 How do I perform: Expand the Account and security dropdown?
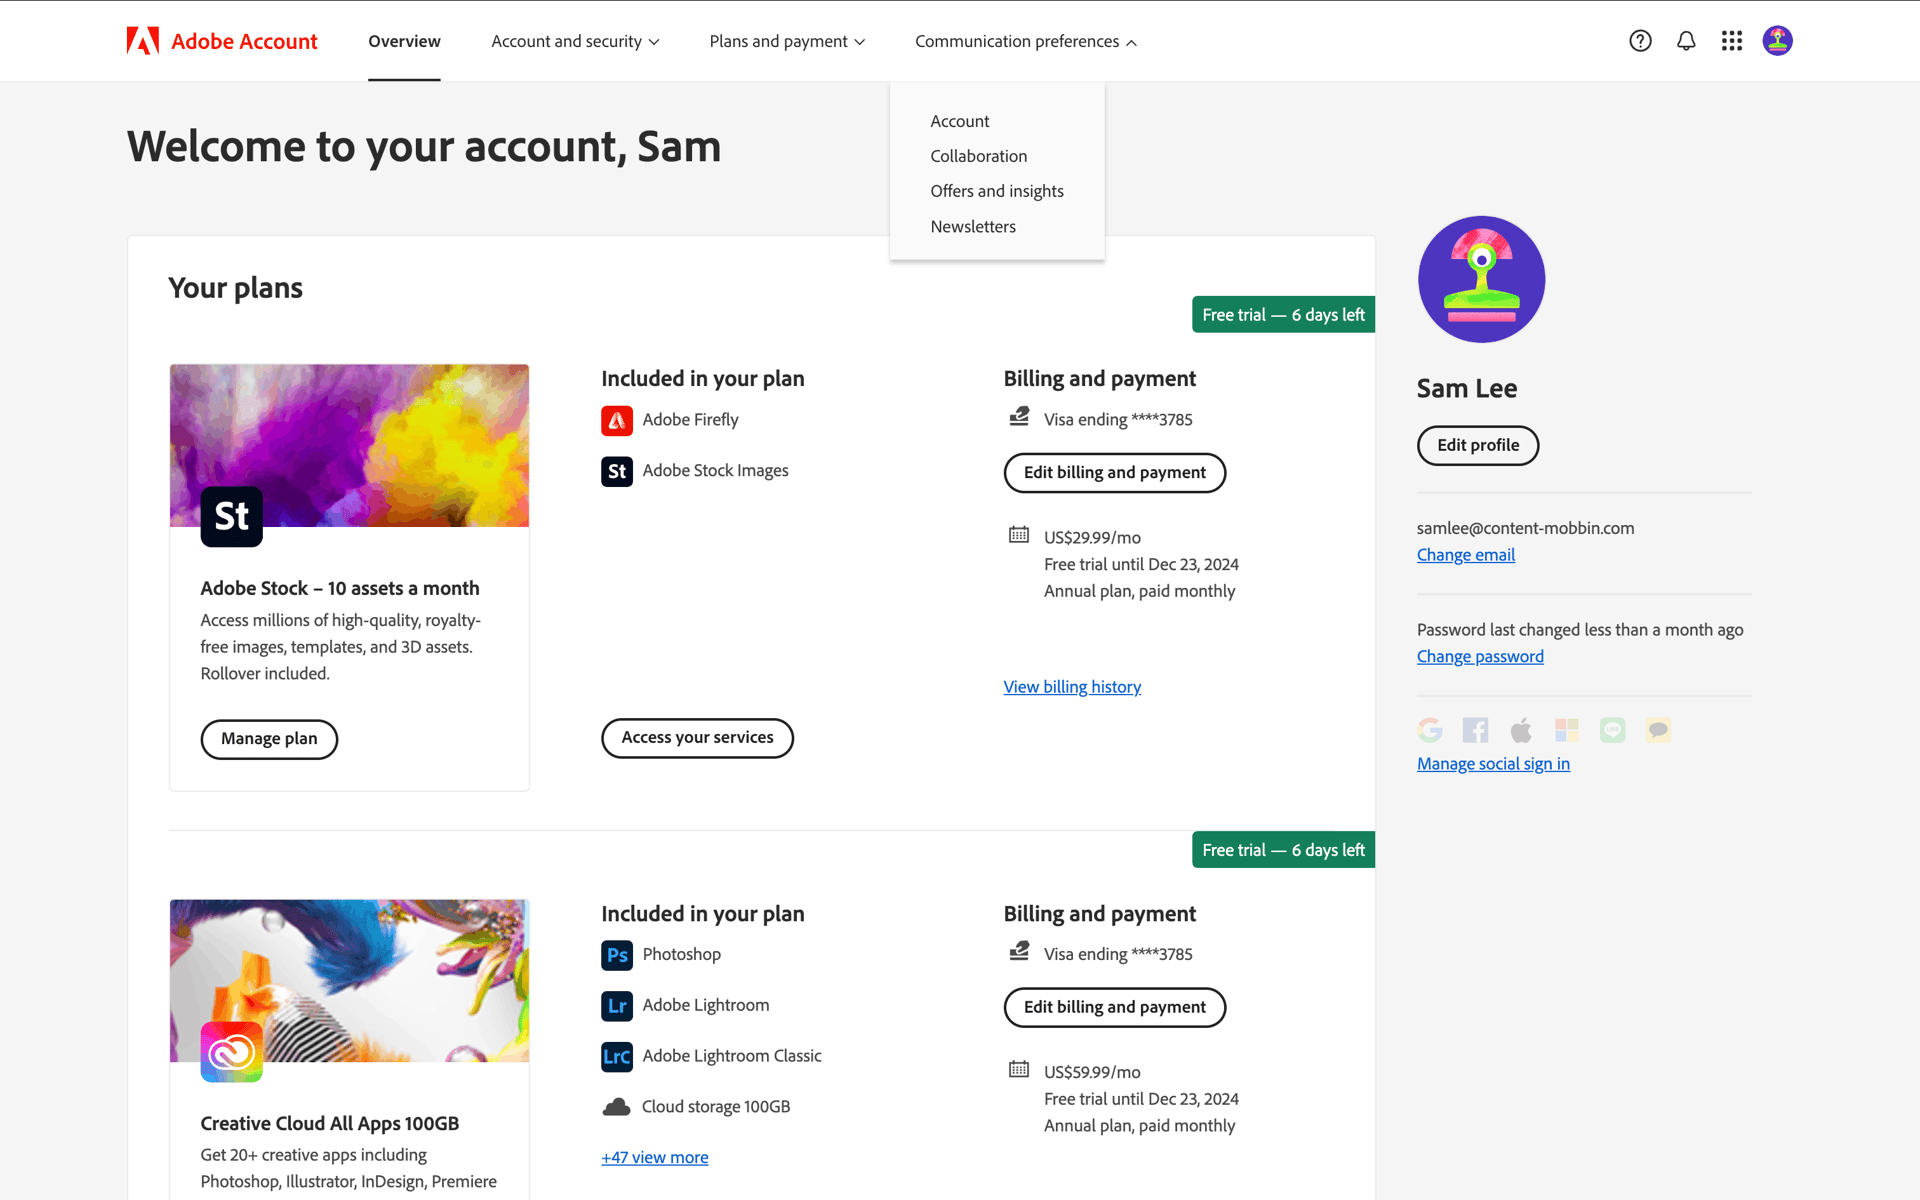point(575,41)
